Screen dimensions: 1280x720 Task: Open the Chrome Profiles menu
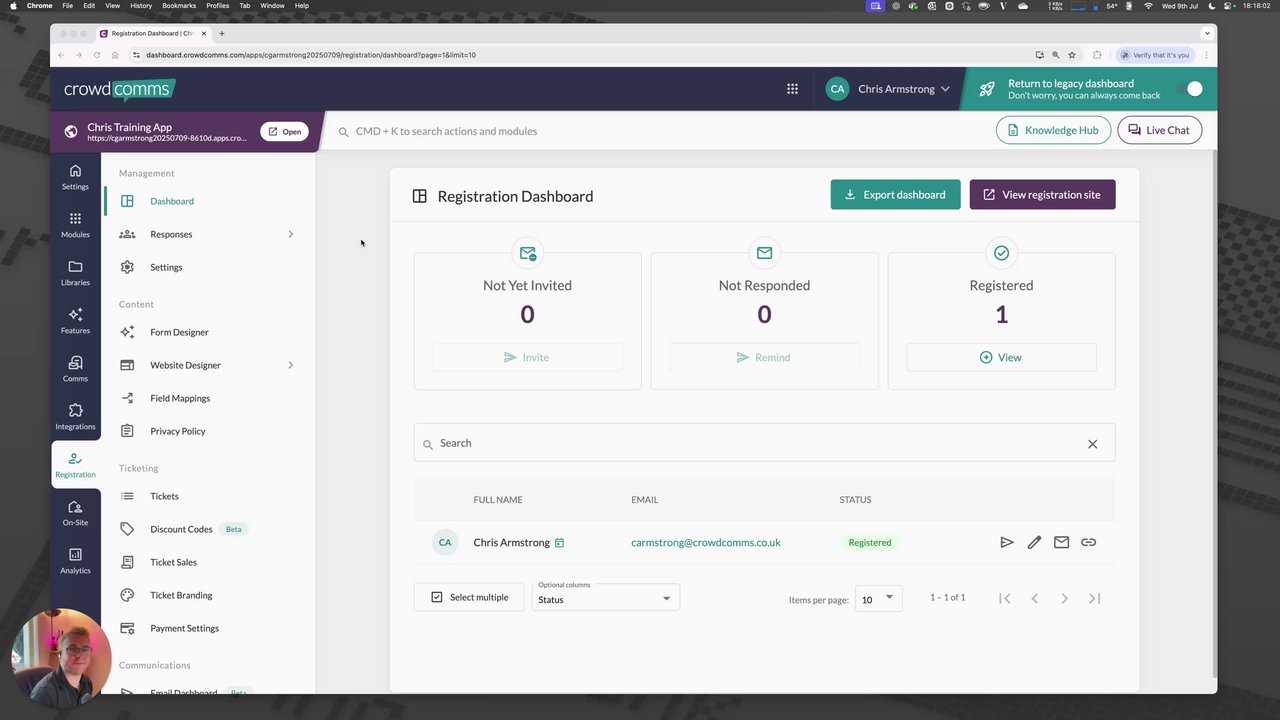click(x=217, y=6)
